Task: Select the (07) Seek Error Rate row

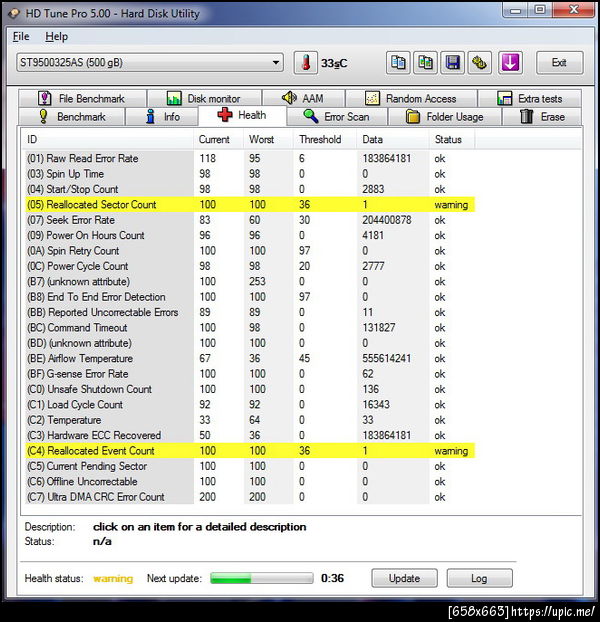Action: click(250, 220)
